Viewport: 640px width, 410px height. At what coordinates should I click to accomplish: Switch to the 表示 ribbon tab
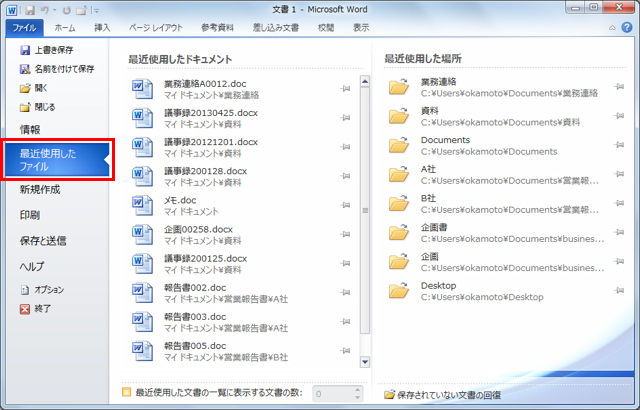[361, 28]
